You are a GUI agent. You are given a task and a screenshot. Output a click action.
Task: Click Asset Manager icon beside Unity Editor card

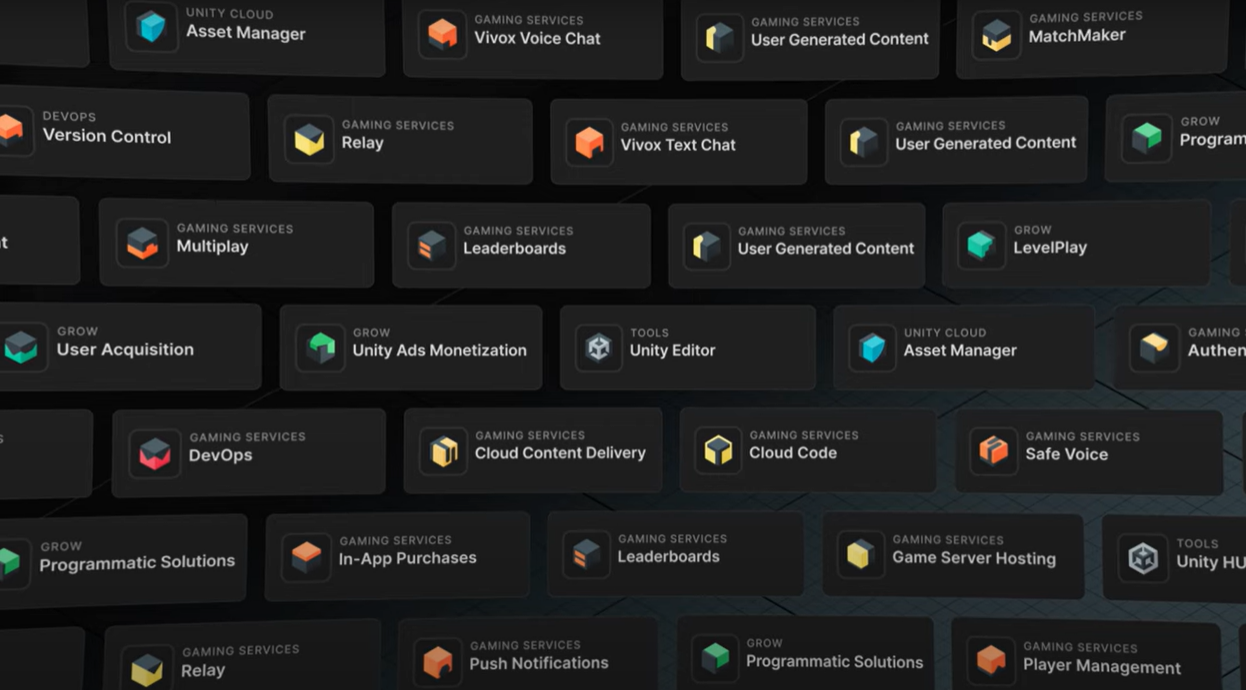(872, 348)
